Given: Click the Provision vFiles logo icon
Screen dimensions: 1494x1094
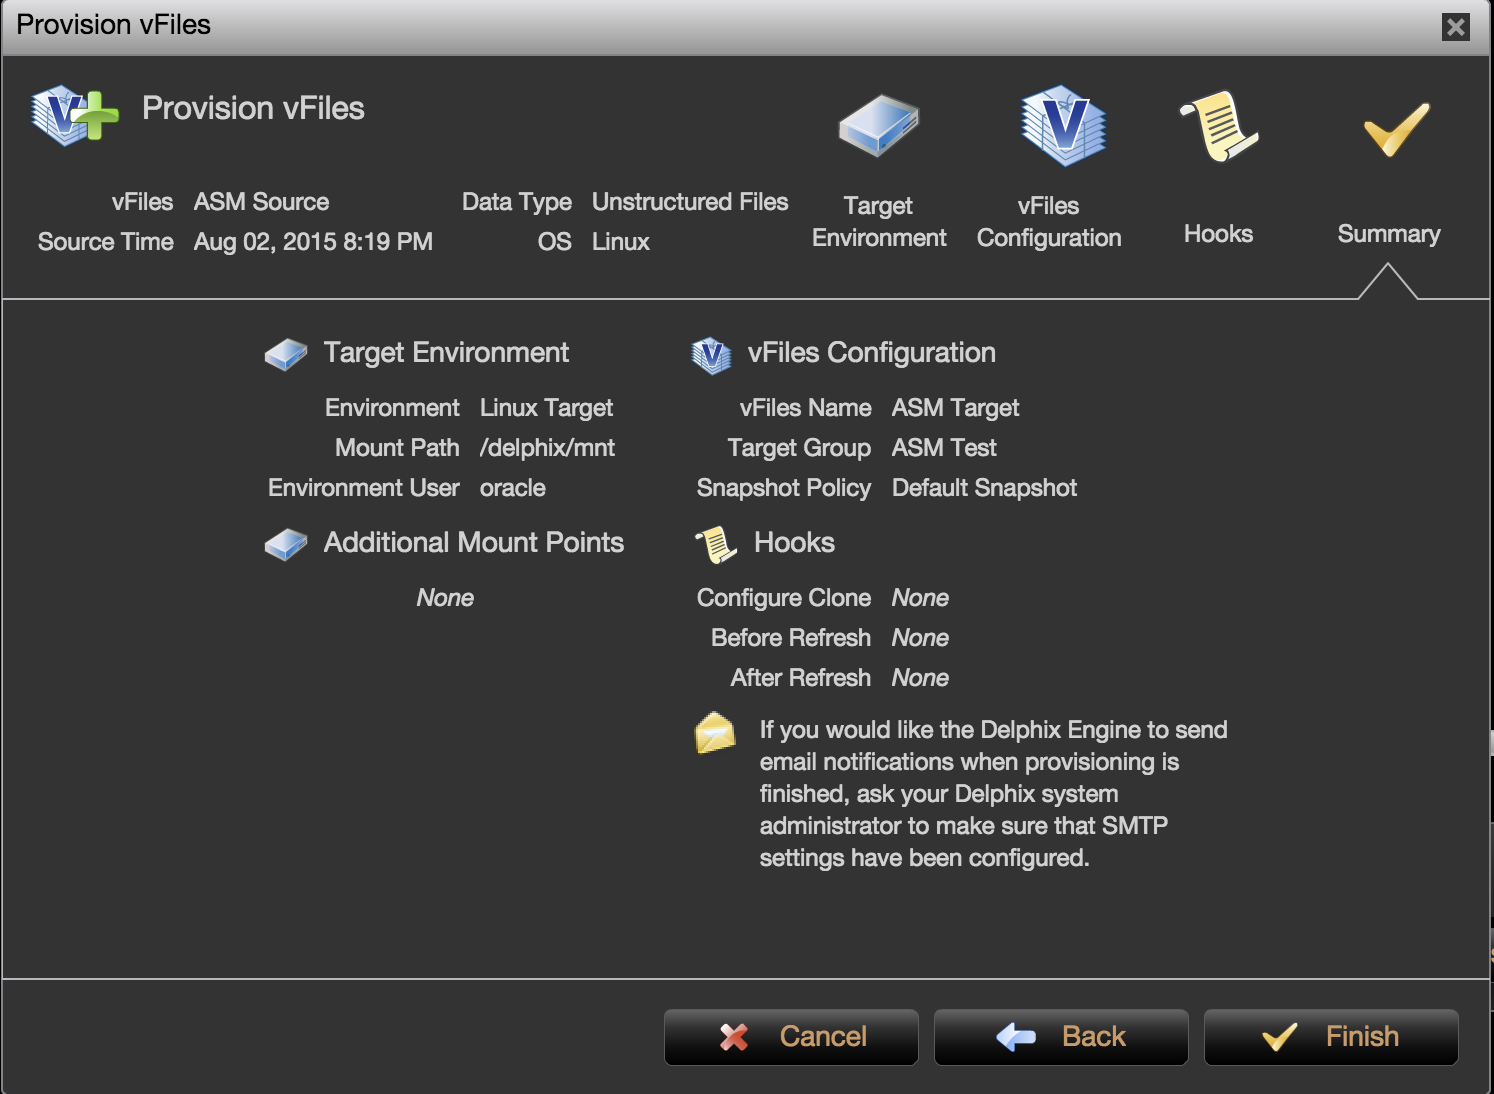Looking at the screenshot, I should point(73,116).
